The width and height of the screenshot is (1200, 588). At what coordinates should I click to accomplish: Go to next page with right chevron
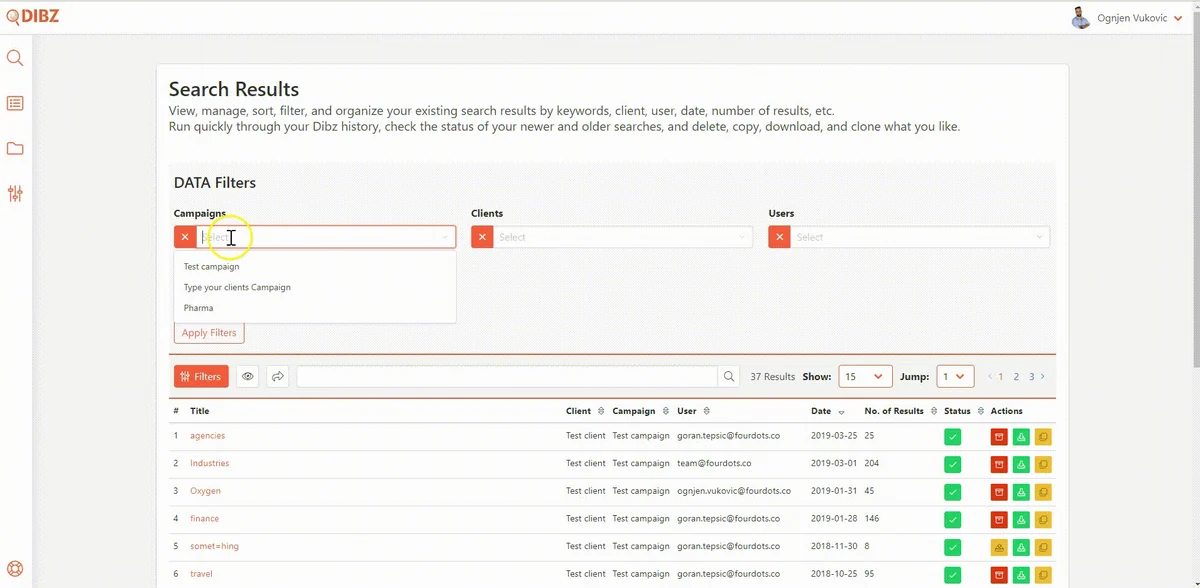1043,377
